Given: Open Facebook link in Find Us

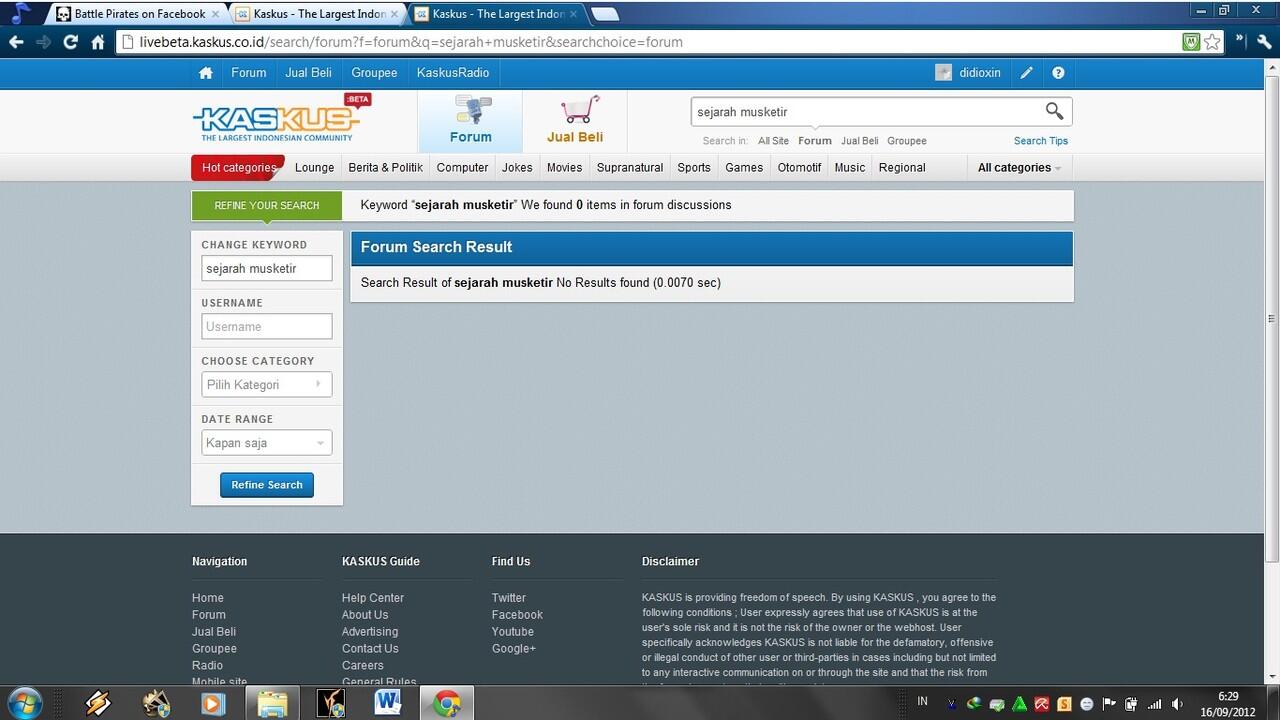Looking at the screenshot, I should 517,615.
